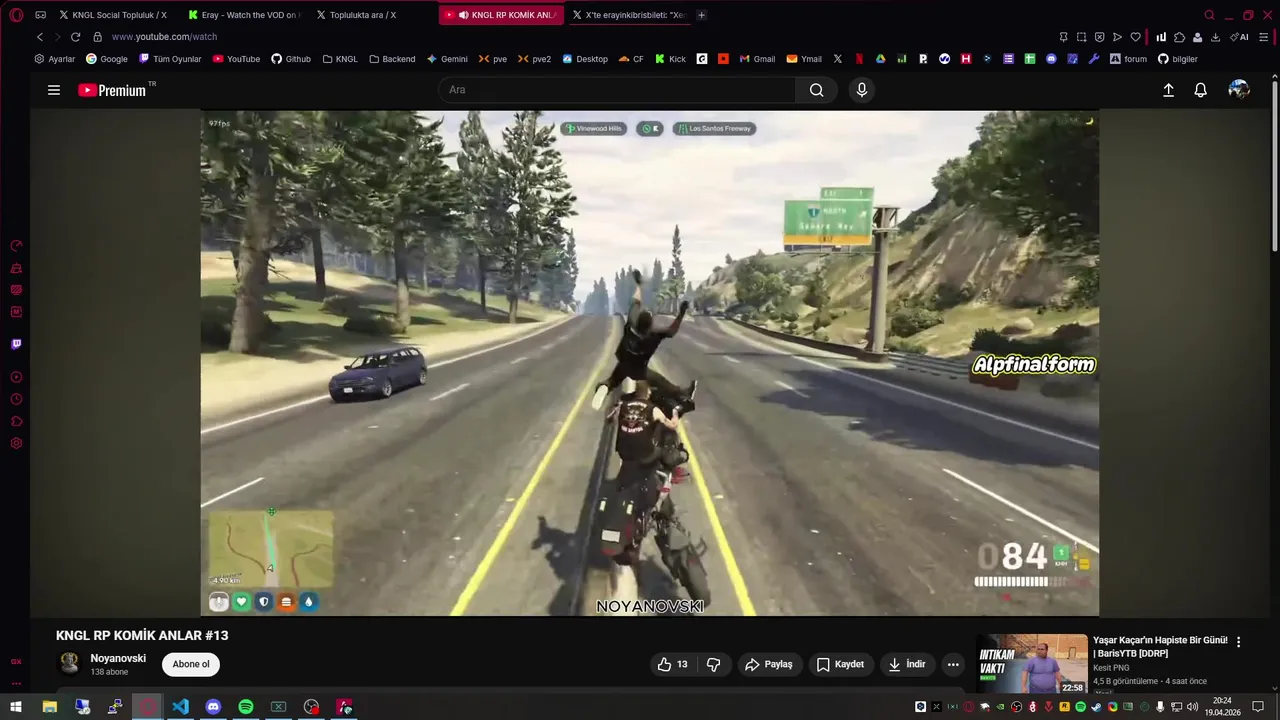Open the YouTube bookmark
The image size is (1280, 720).
pos(236,59)
